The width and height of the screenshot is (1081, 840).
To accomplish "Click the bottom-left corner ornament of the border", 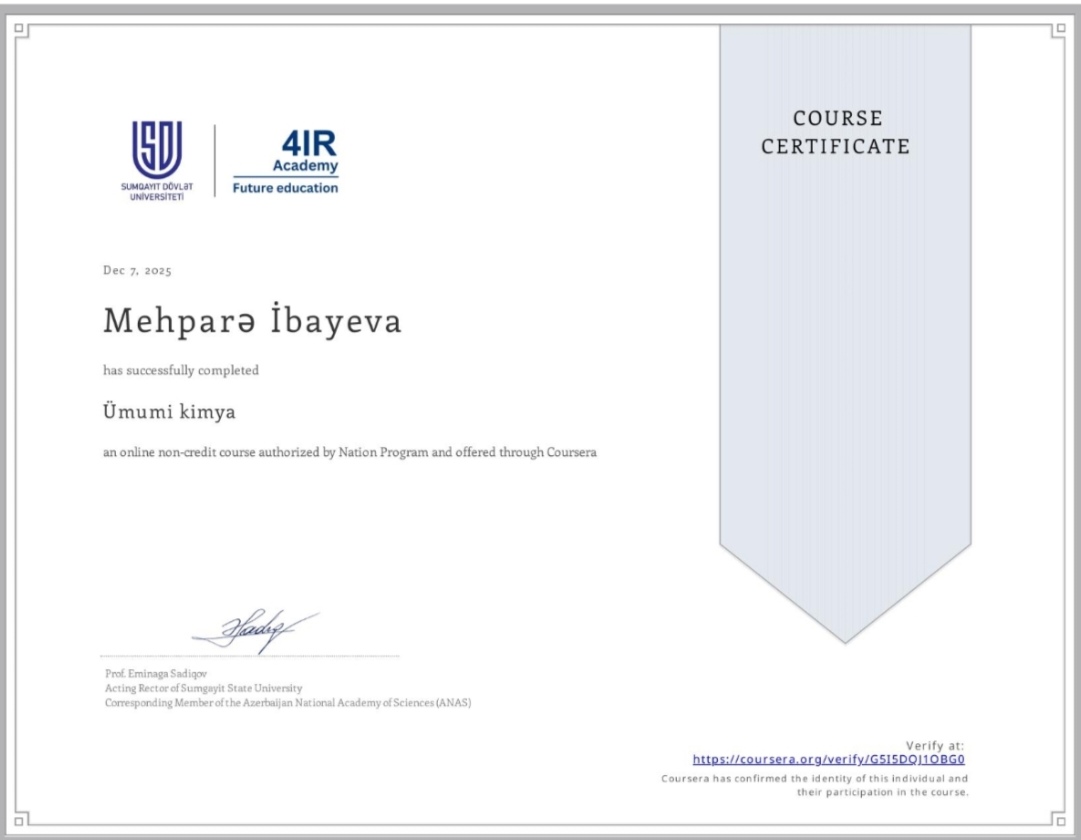I will [x=22, y=818].
